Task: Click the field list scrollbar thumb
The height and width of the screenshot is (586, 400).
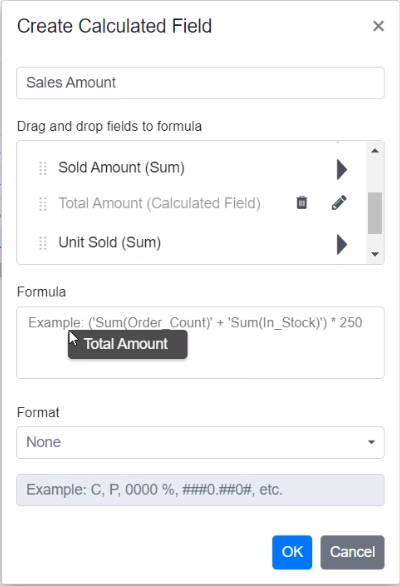Action: pyautogui.click(x=375, y=213)
